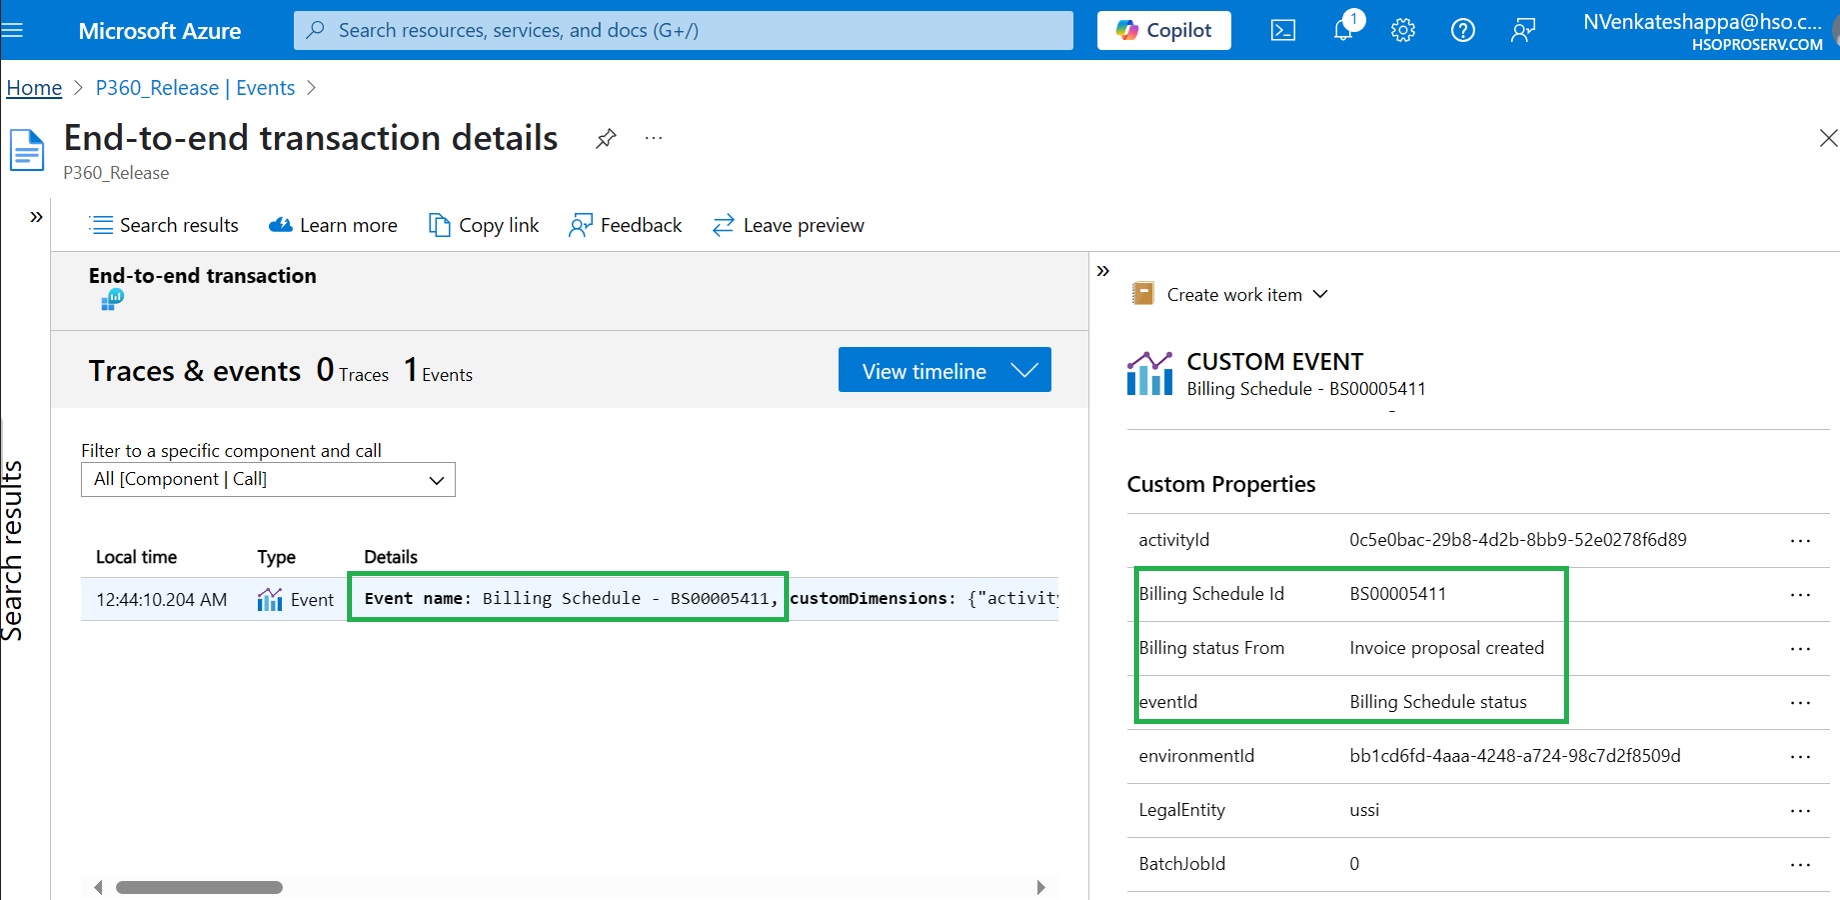Click Search results in the toolbar
The width and height of the screenshot is (1840, 900).
click(x=164, y=226)
